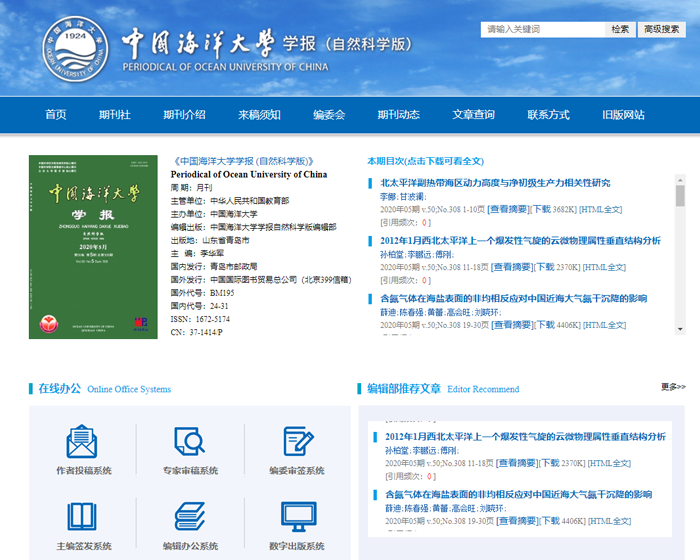Click author 孙柏堂 in 本期目次 list
The width and height of the screenshot is (700, 560).
coord(392,255)
